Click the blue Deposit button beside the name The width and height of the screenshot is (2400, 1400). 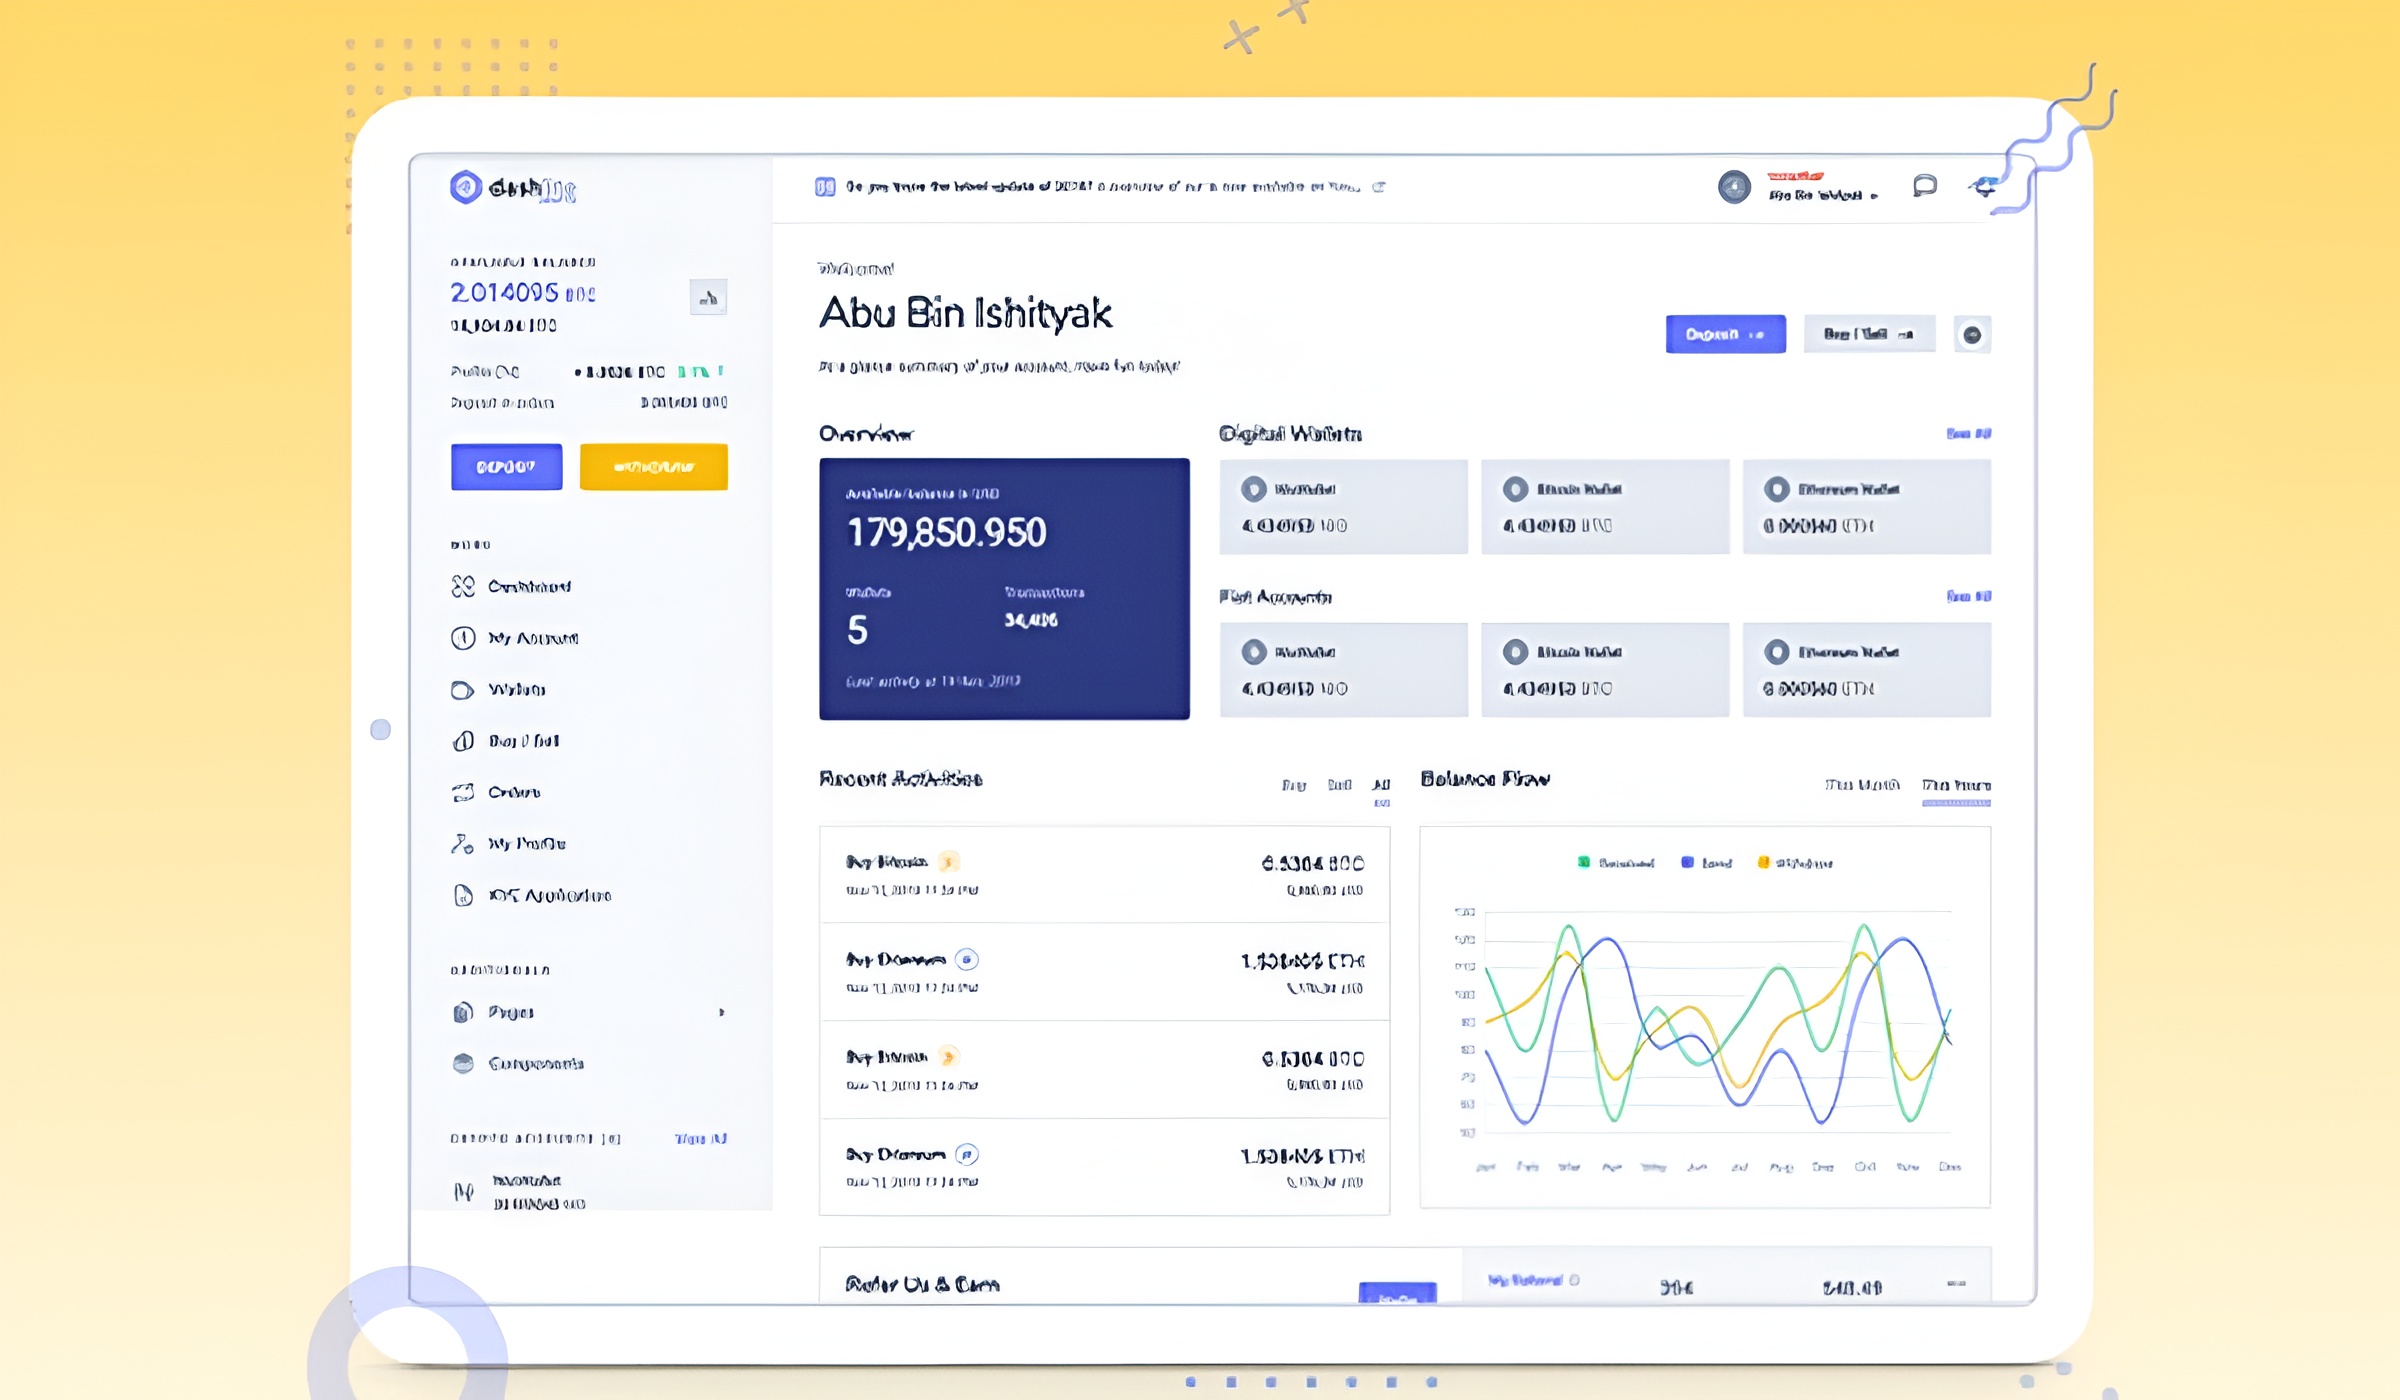tap(1725, 334)
